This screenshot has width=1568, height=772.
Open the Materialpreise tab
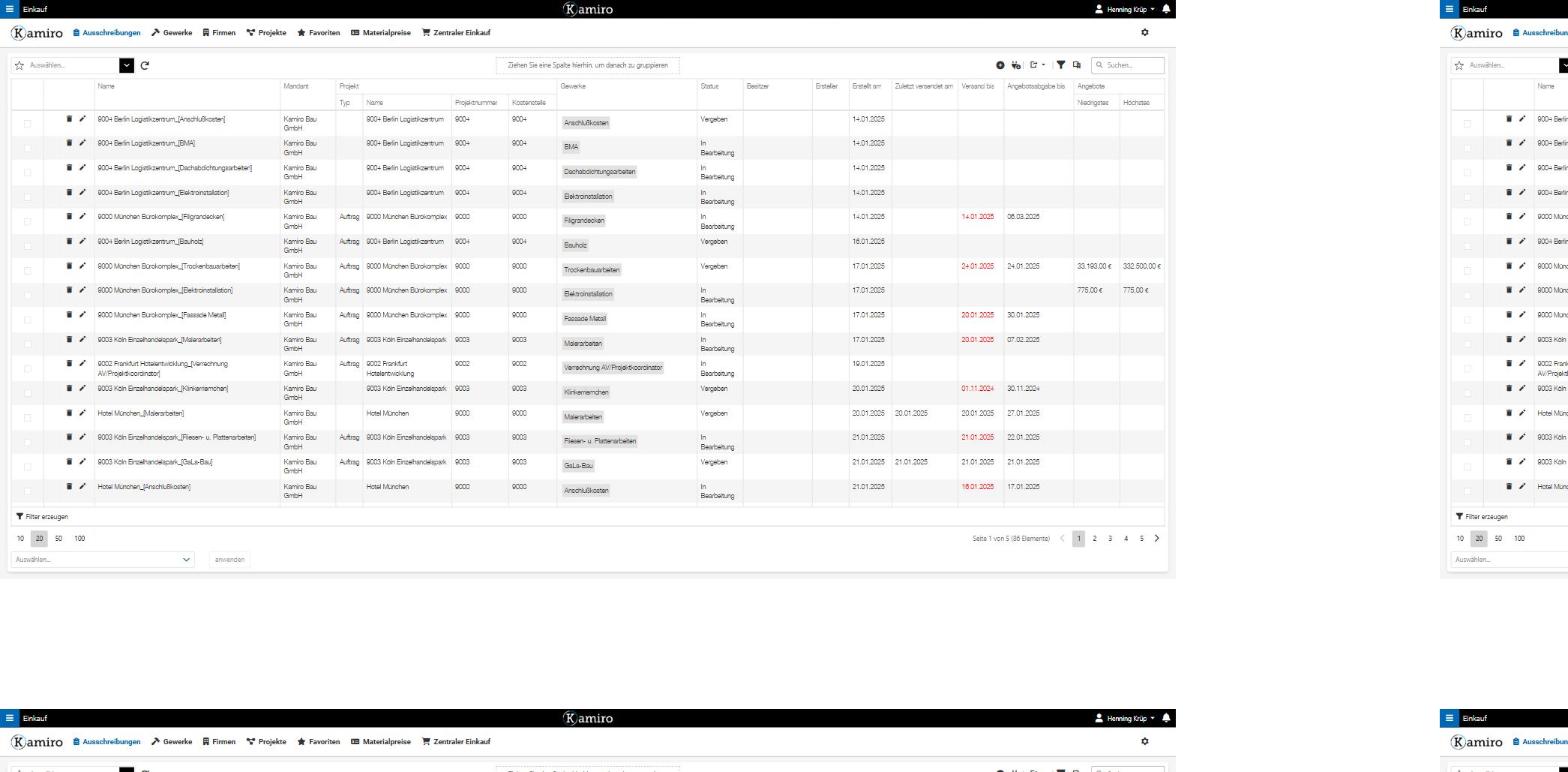[x=381, y=32]
